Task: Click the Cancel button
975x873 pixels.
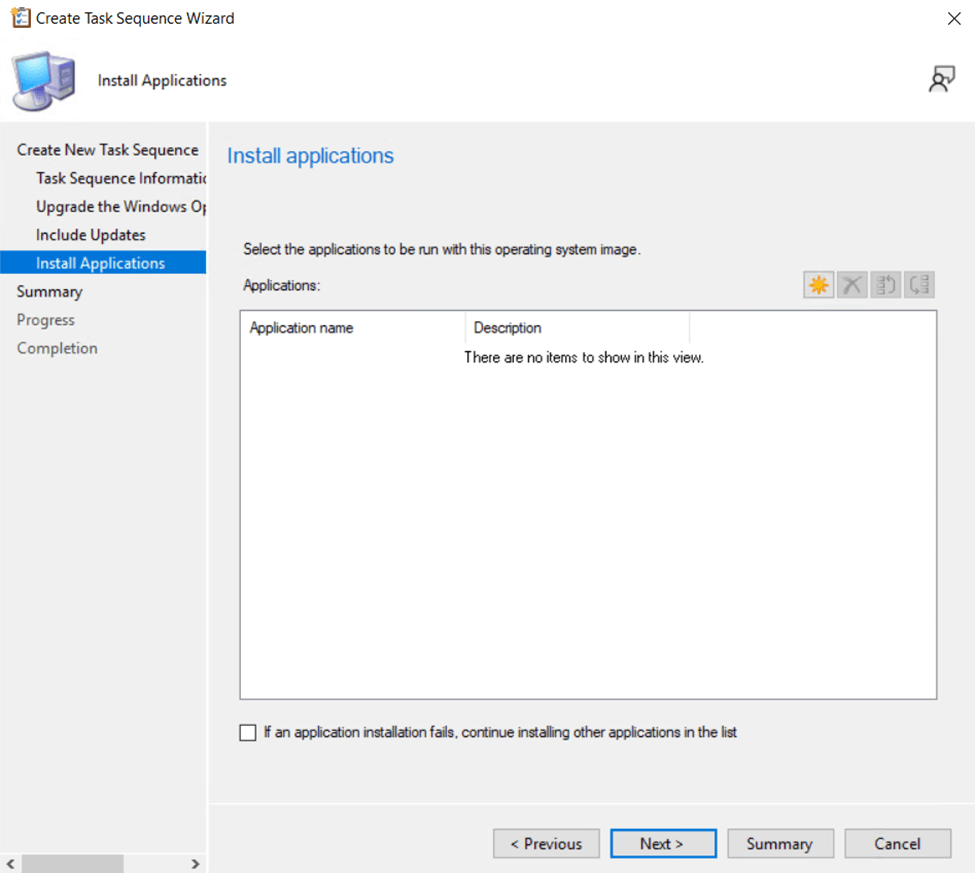Action: [897, 844]
